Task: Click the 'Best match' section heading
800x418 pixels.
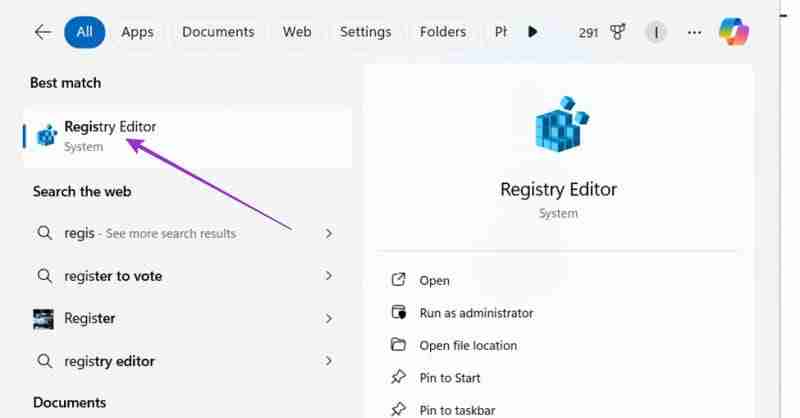Action: 65,83
